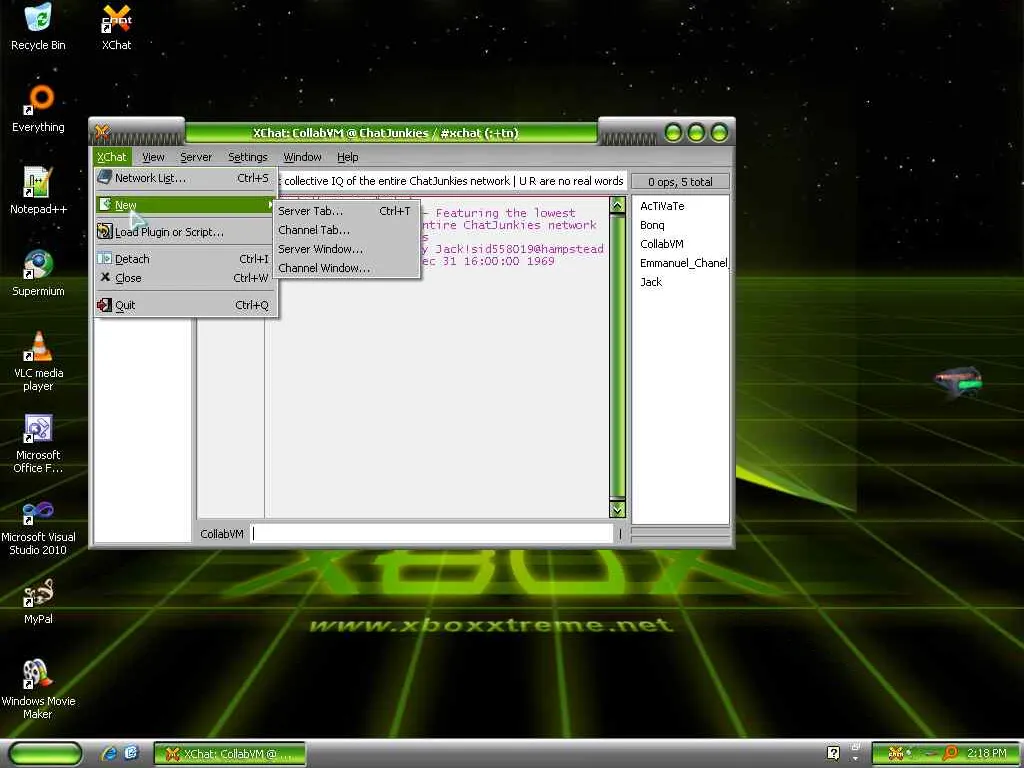Viewport: 1024px width, 768px height.
Task: Click the message input field
Action: pos(432,534)
